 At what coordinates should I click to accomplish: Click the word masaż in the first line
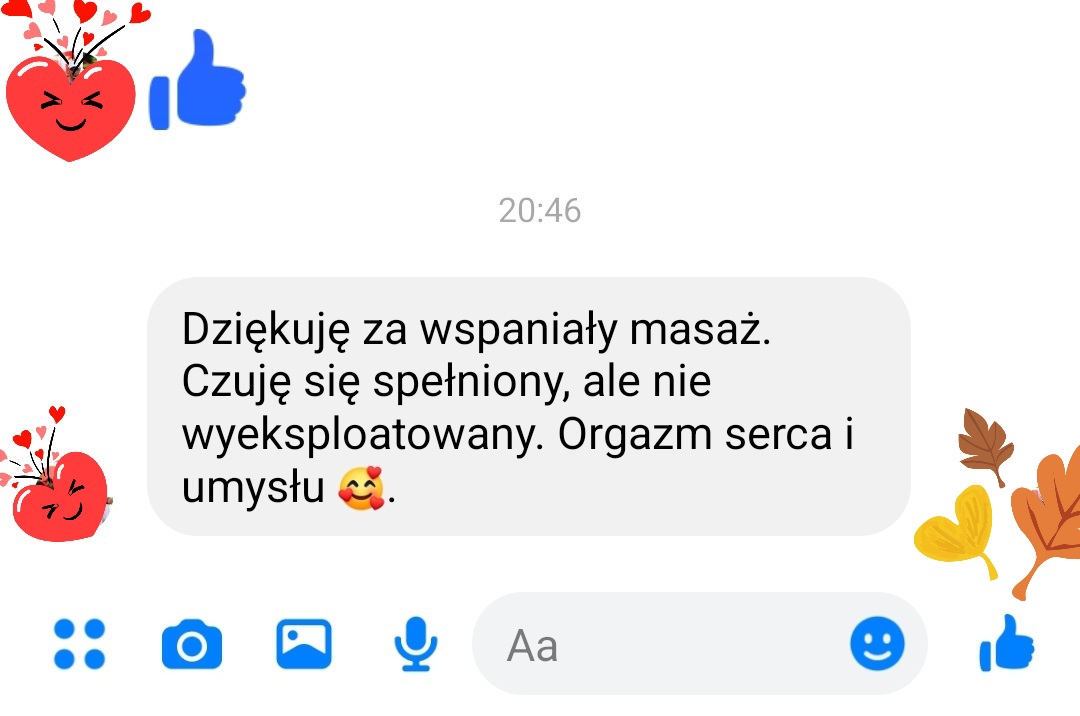700,330
